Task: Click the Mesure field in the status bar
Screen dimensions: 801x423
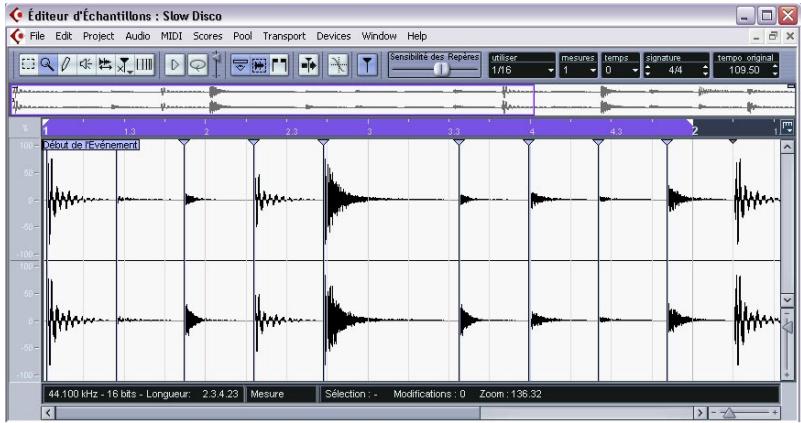Action: click(x=281, y=394)
